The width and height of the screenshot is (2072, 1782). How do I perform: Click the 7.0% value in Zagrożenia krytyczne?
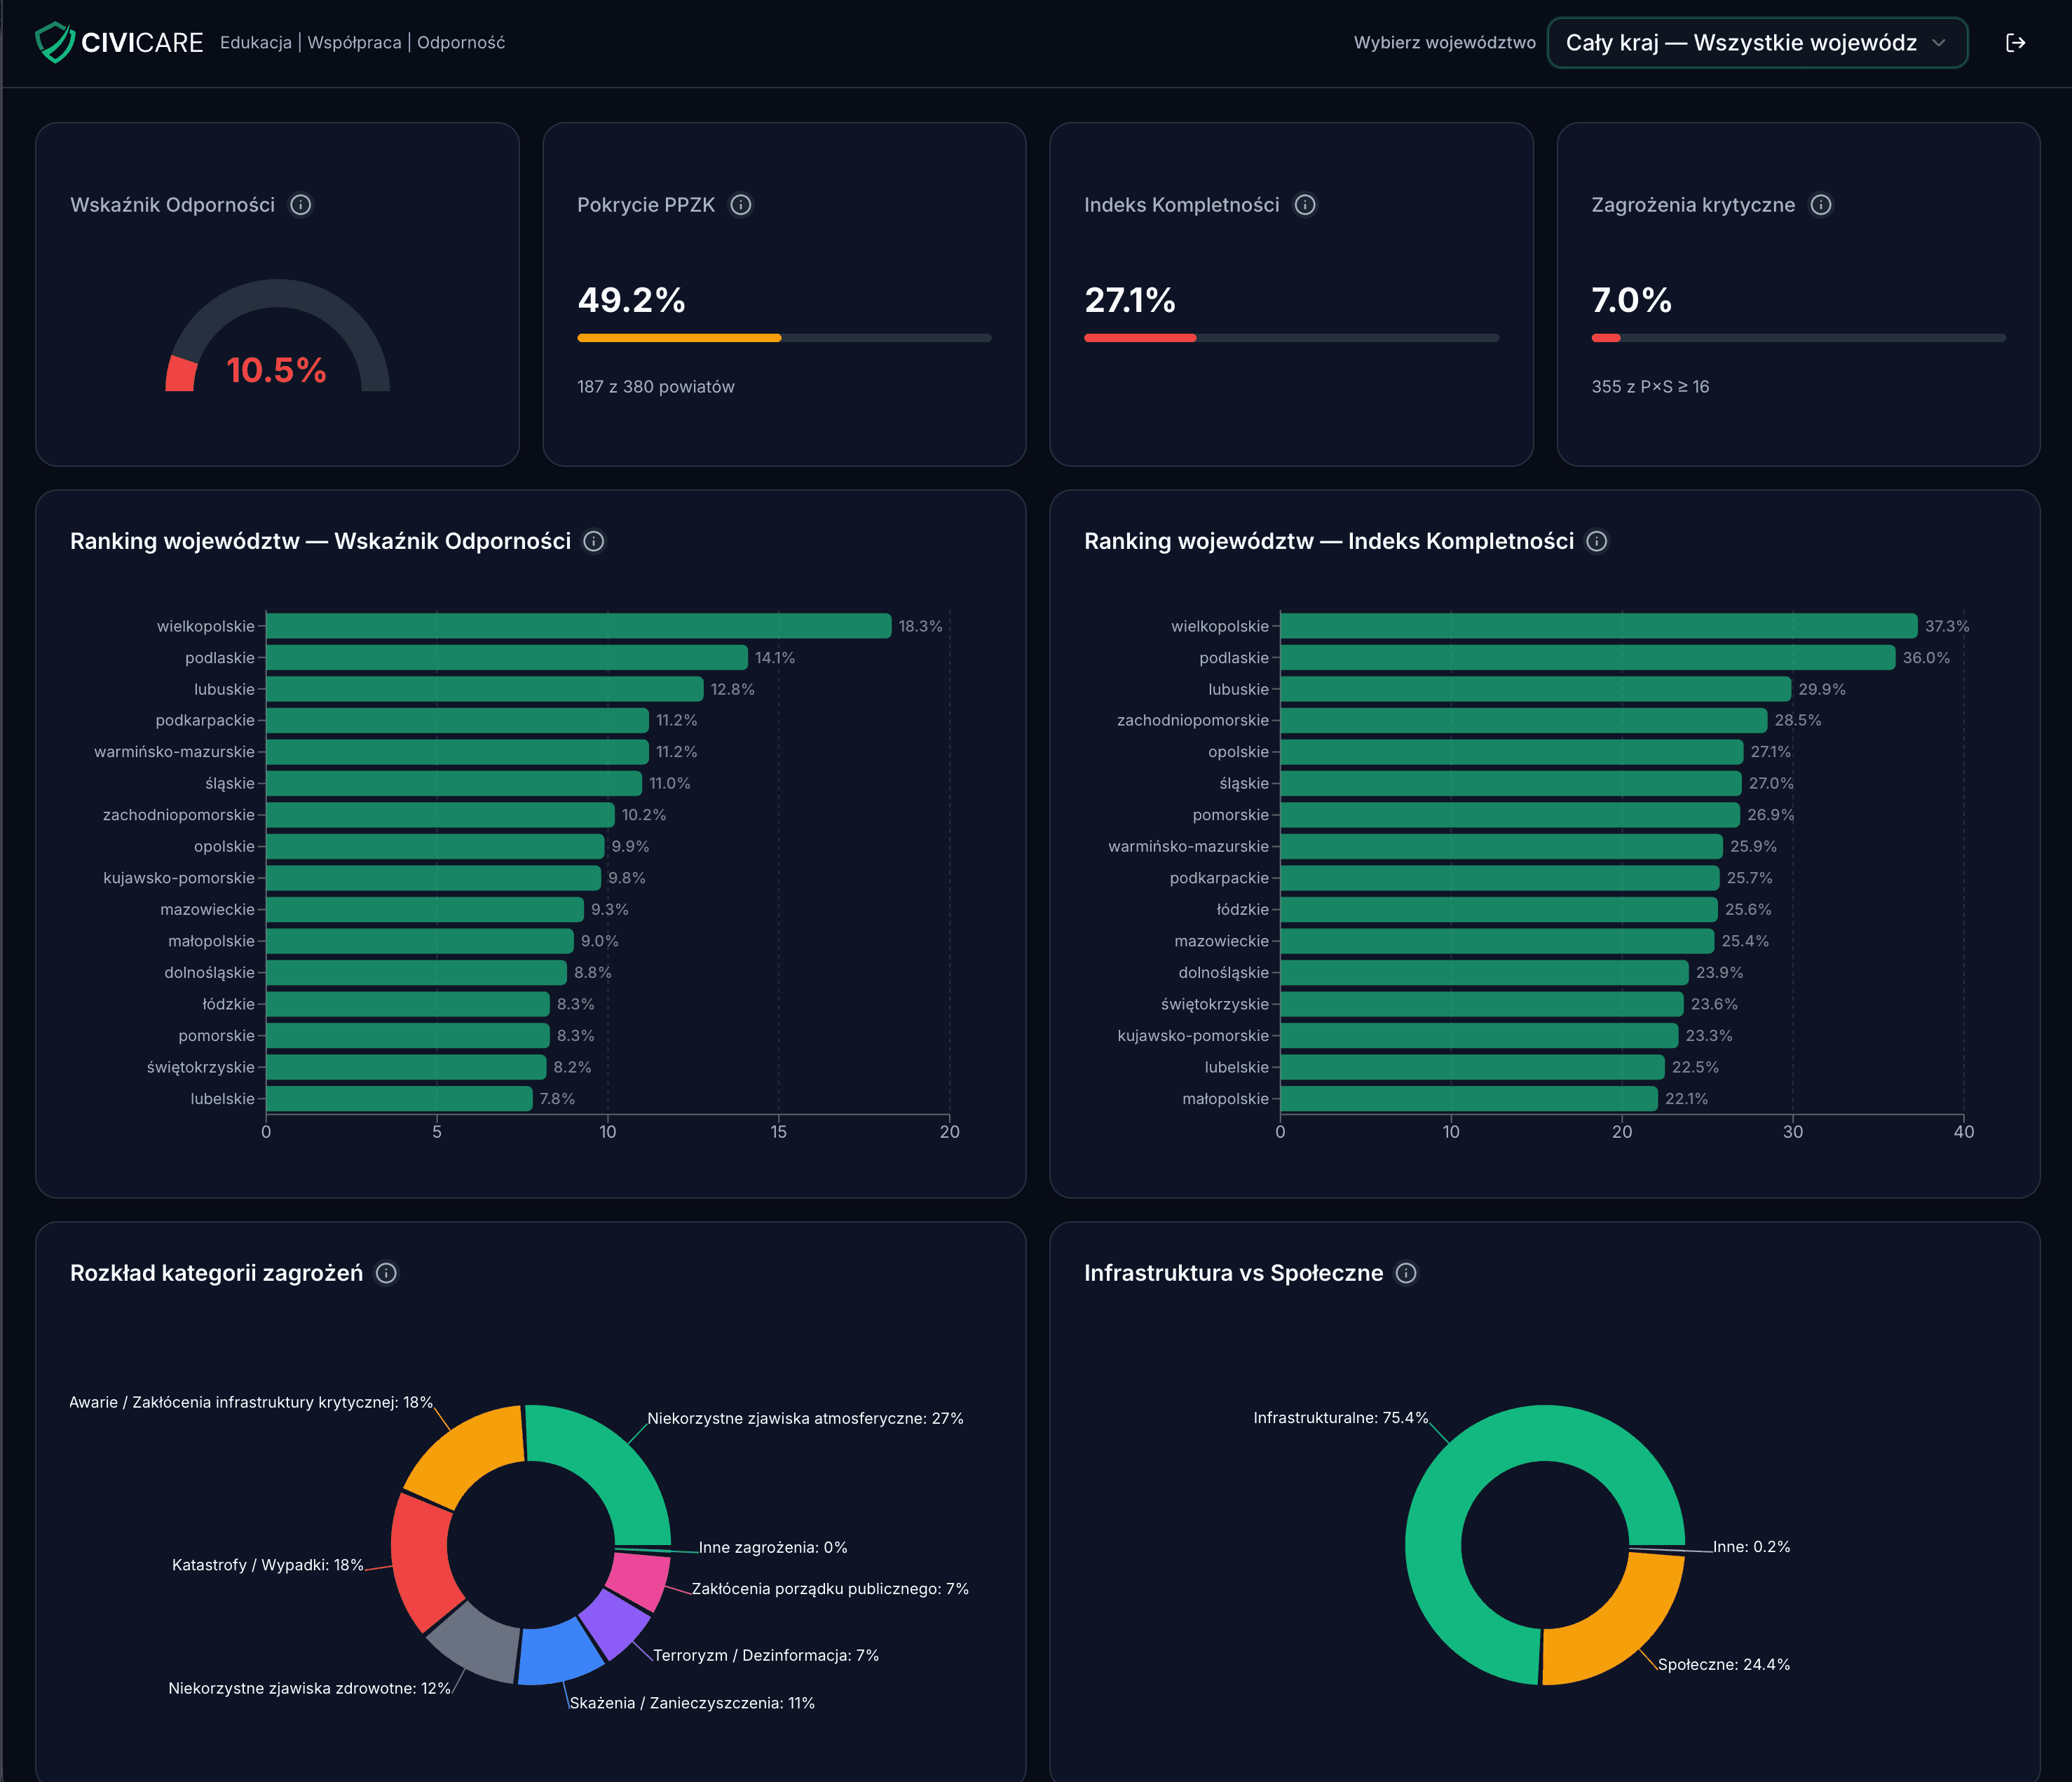tap(1631, 300)
